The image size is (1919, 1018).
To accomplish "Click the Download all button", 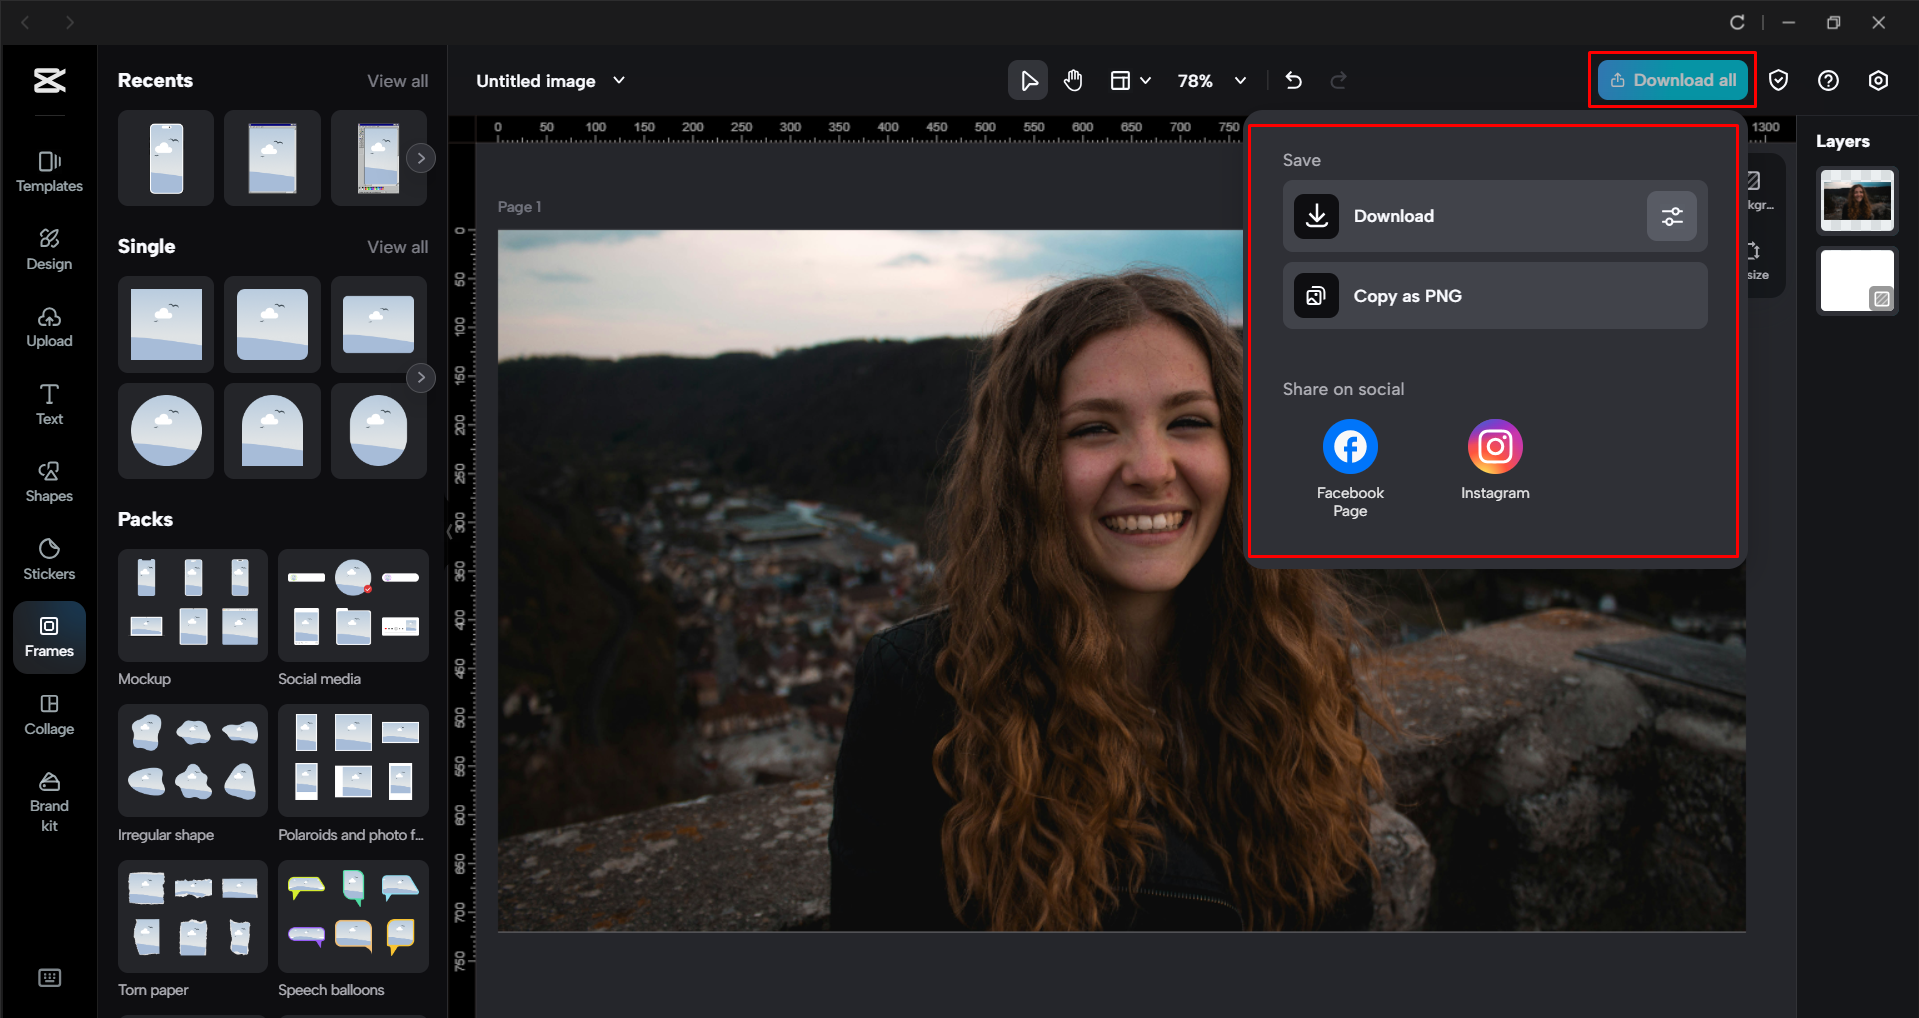I will coord(1671,80).
